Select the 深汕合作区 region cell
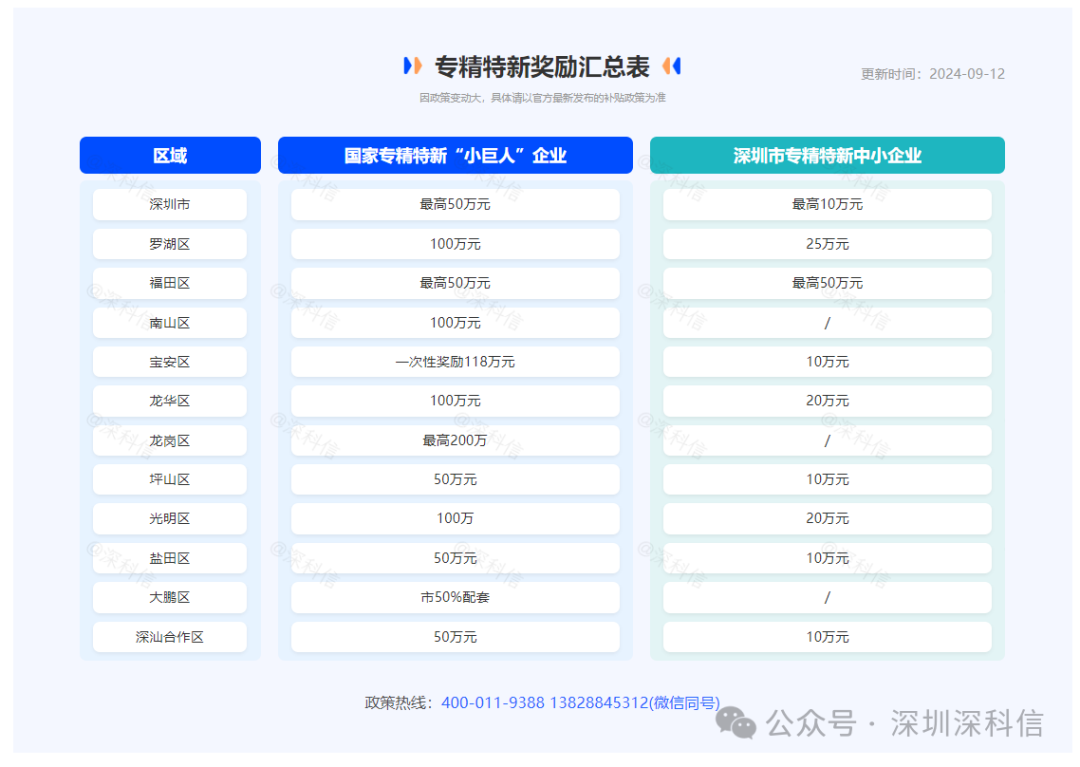This screenshot has height=767, width=1080. pyautogui.click(x=170, y=637)
